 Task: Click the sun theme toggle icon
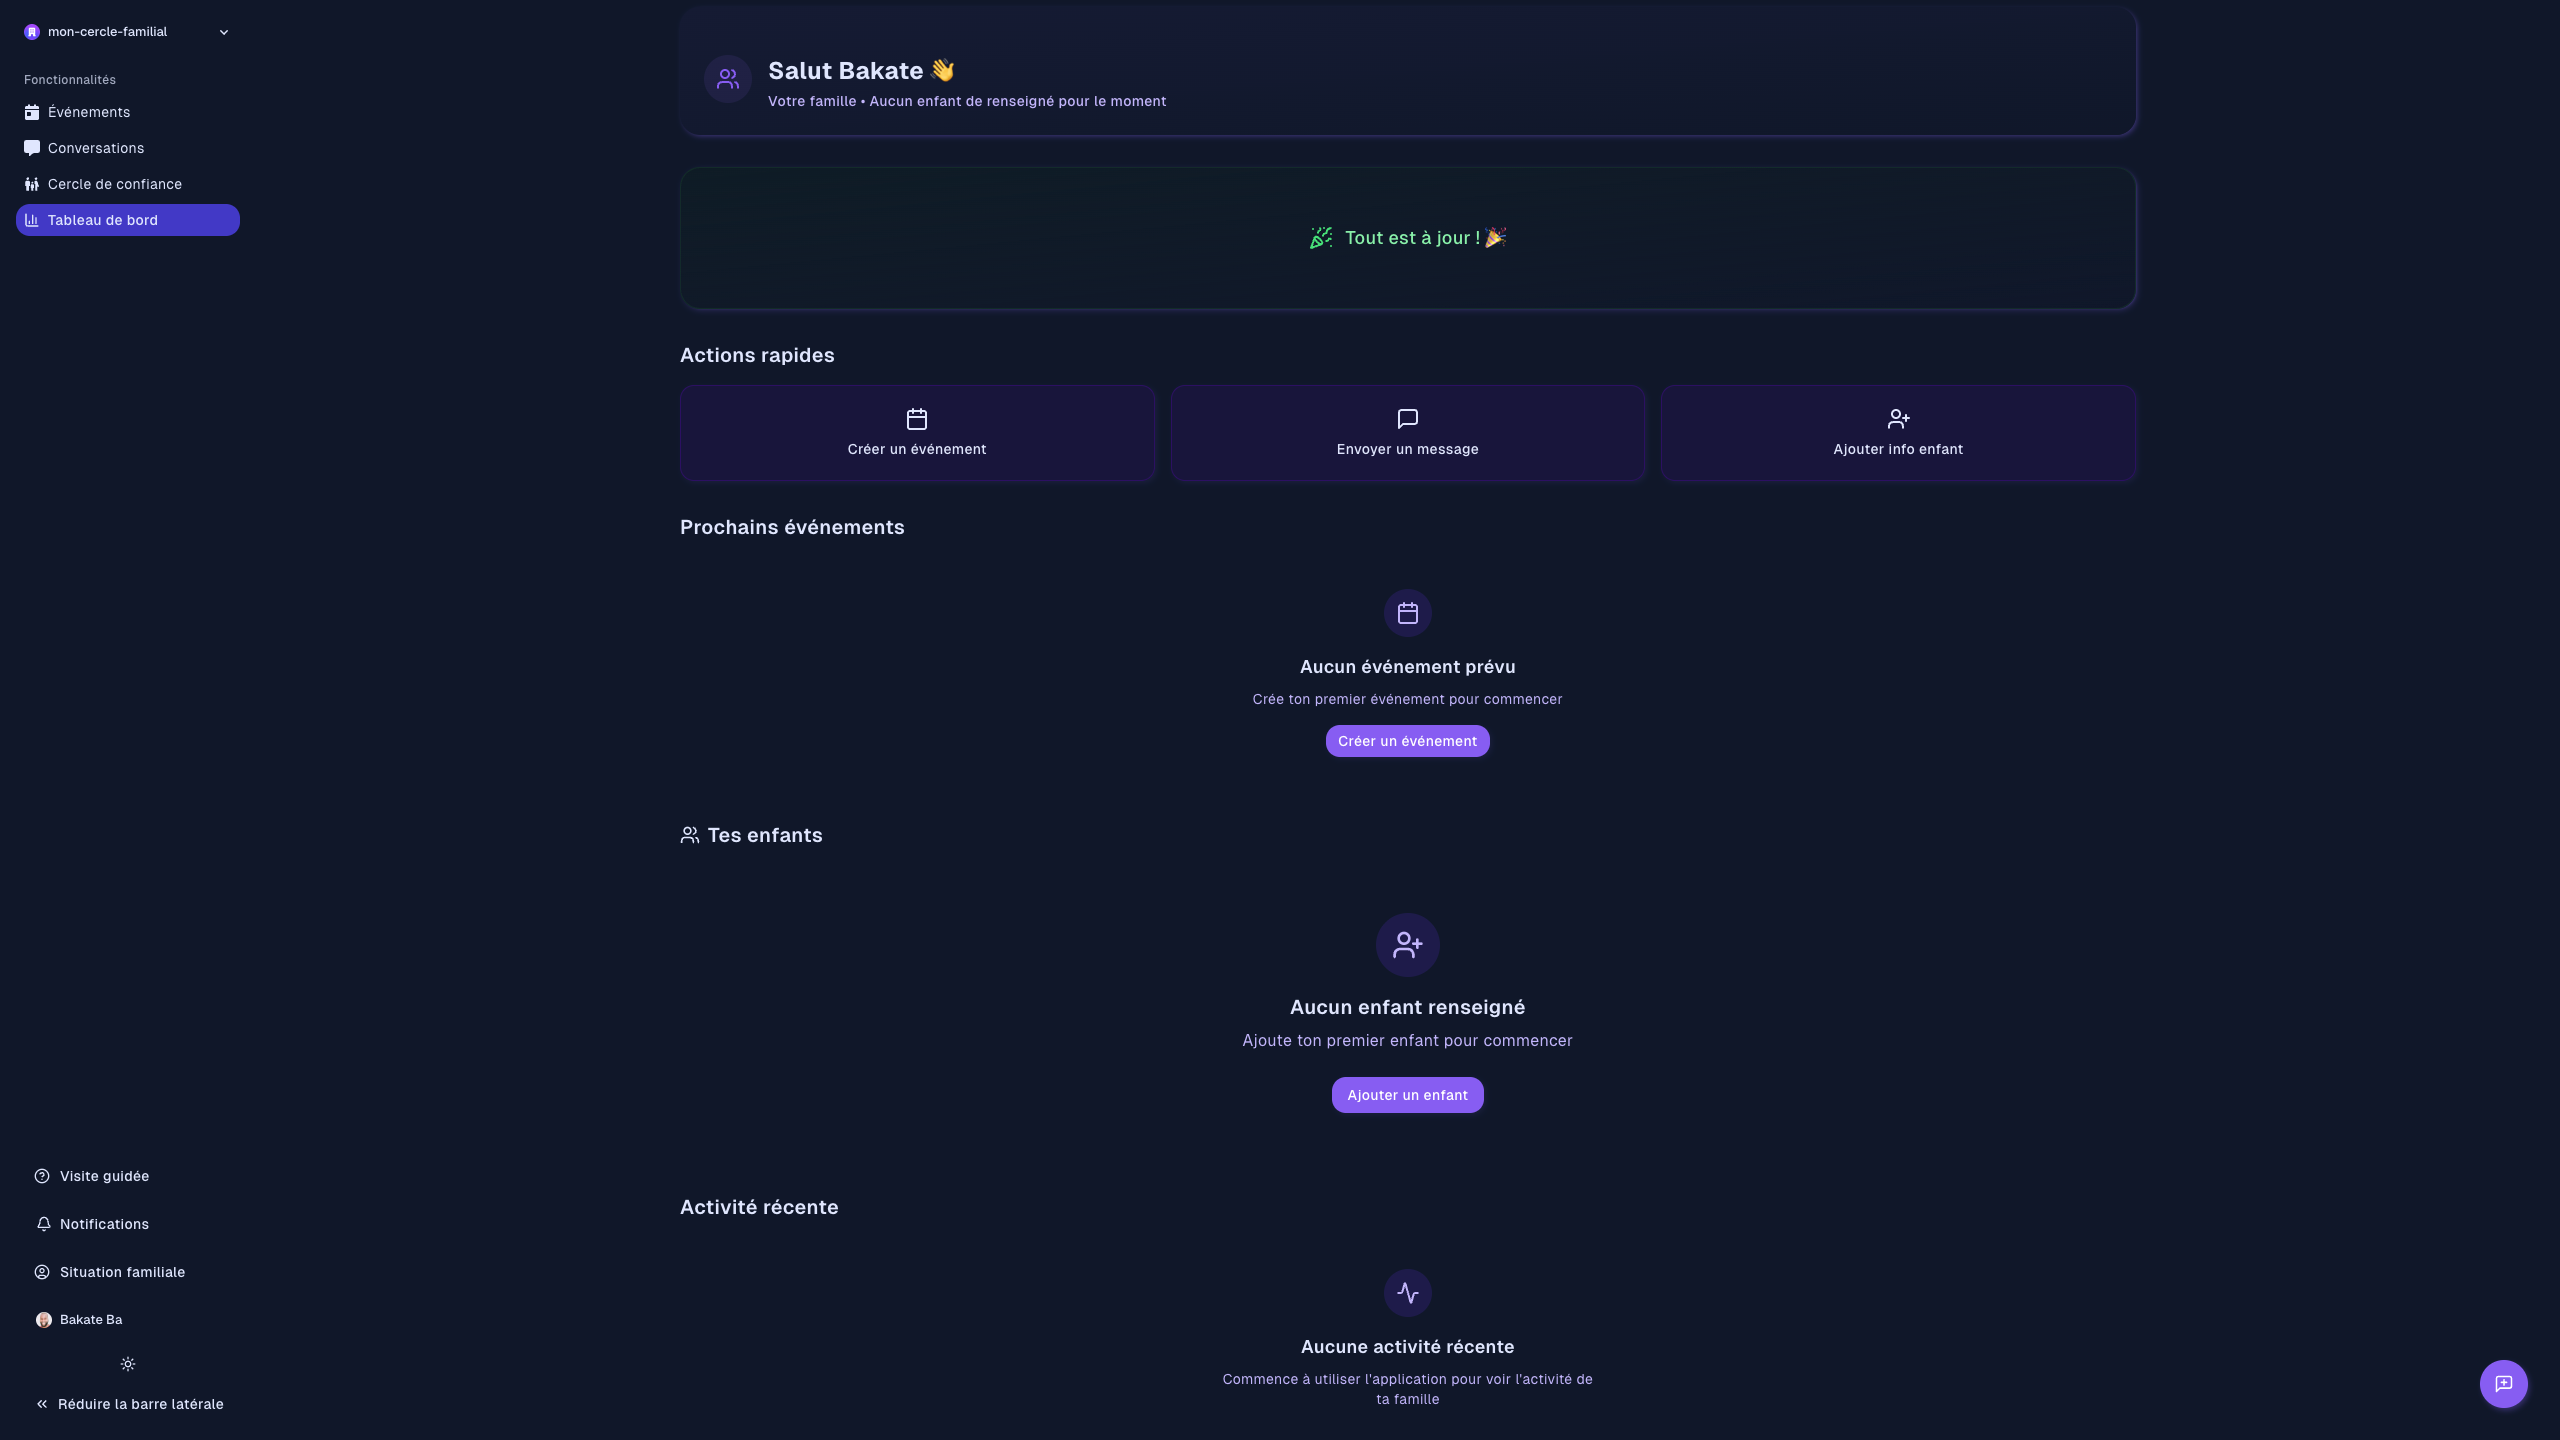(x=128, y=1364)
